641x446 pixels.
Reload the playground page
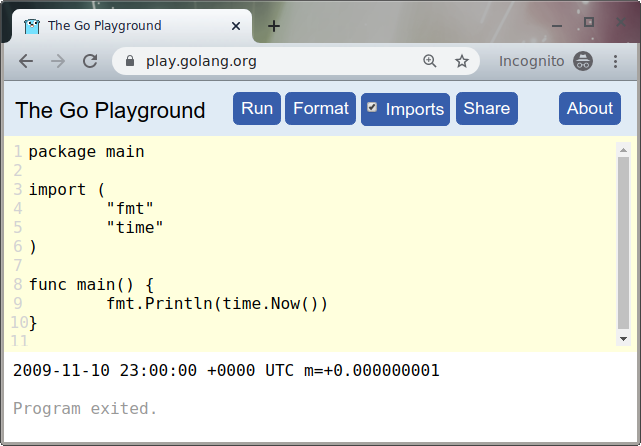point(90,61)
